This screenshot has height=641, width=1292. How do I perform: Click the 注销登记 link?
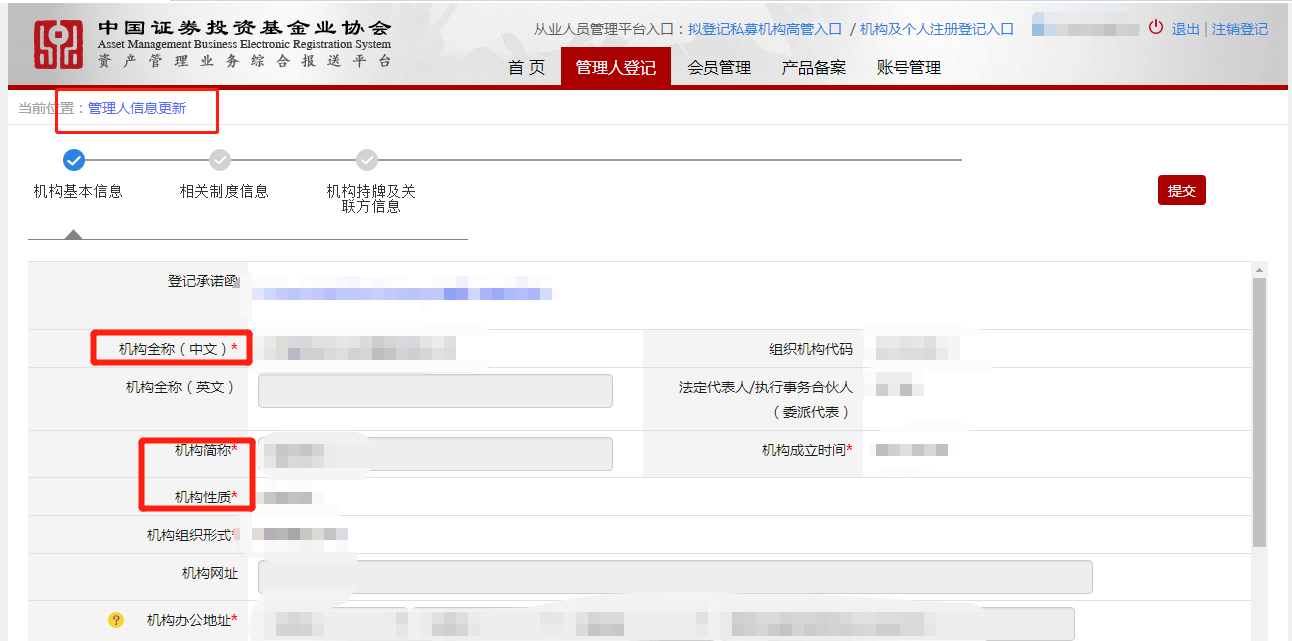coord(1240,29)
